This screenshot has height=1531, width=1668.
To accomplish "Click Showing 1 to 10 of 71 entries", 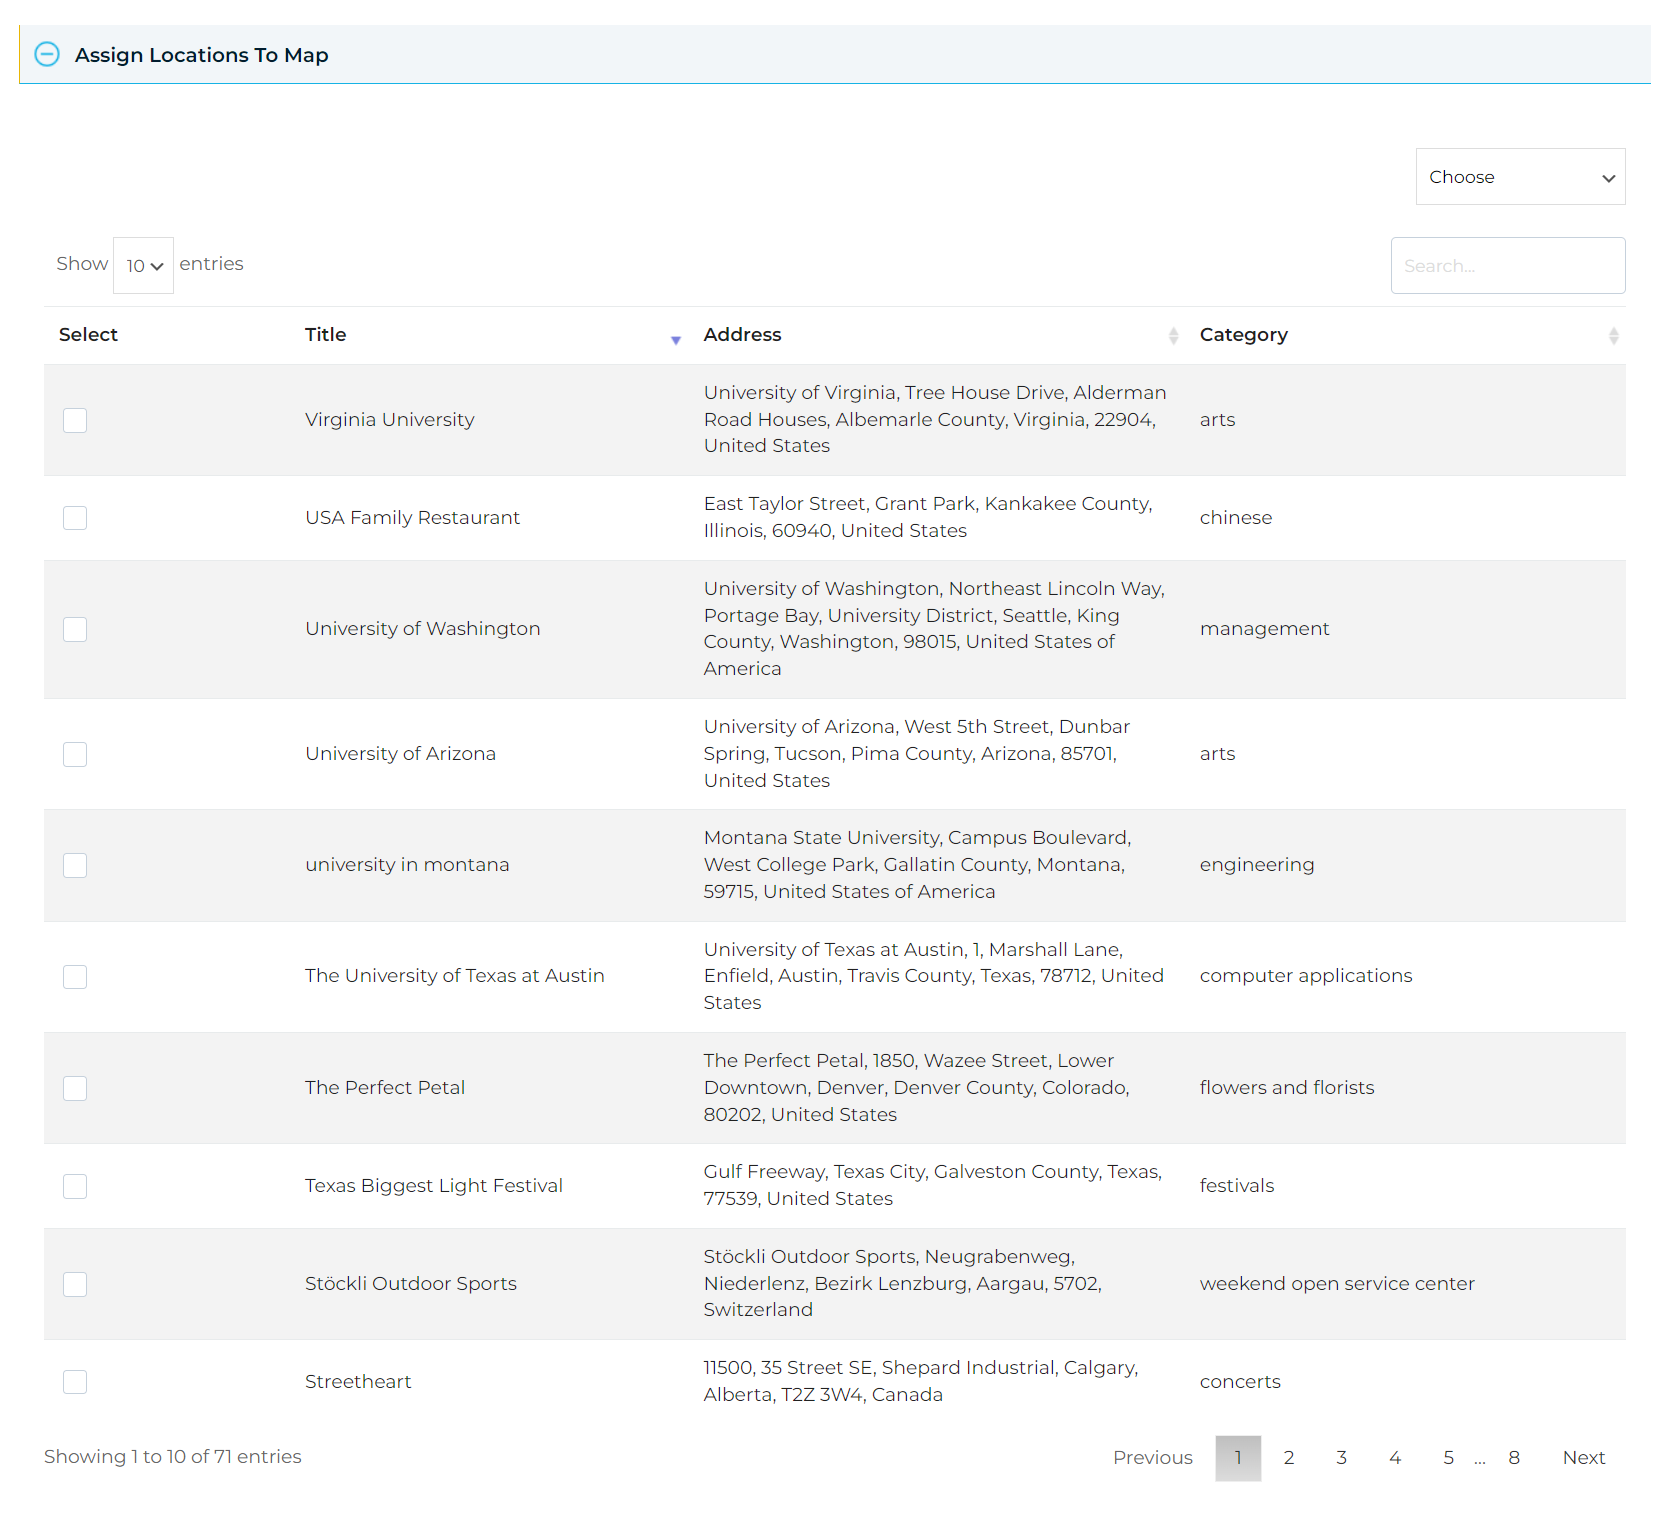I will 173,1457.
